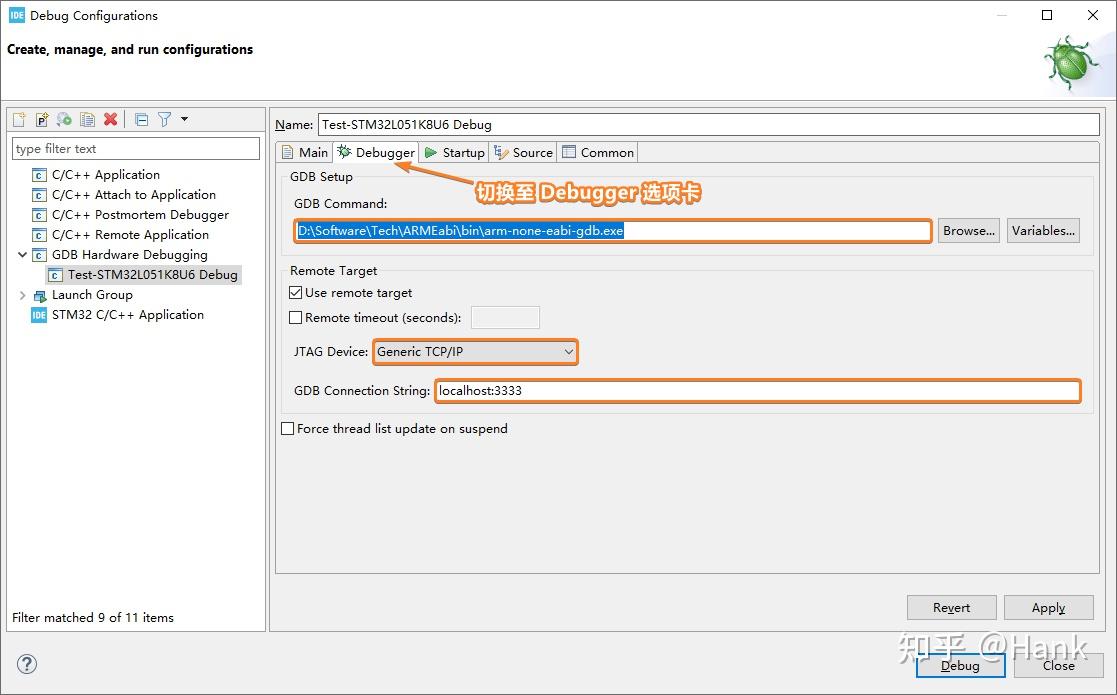Select STM32 C/C++ Application in tree
This screenshot has height=695, width=1117.
coord(127,315)
